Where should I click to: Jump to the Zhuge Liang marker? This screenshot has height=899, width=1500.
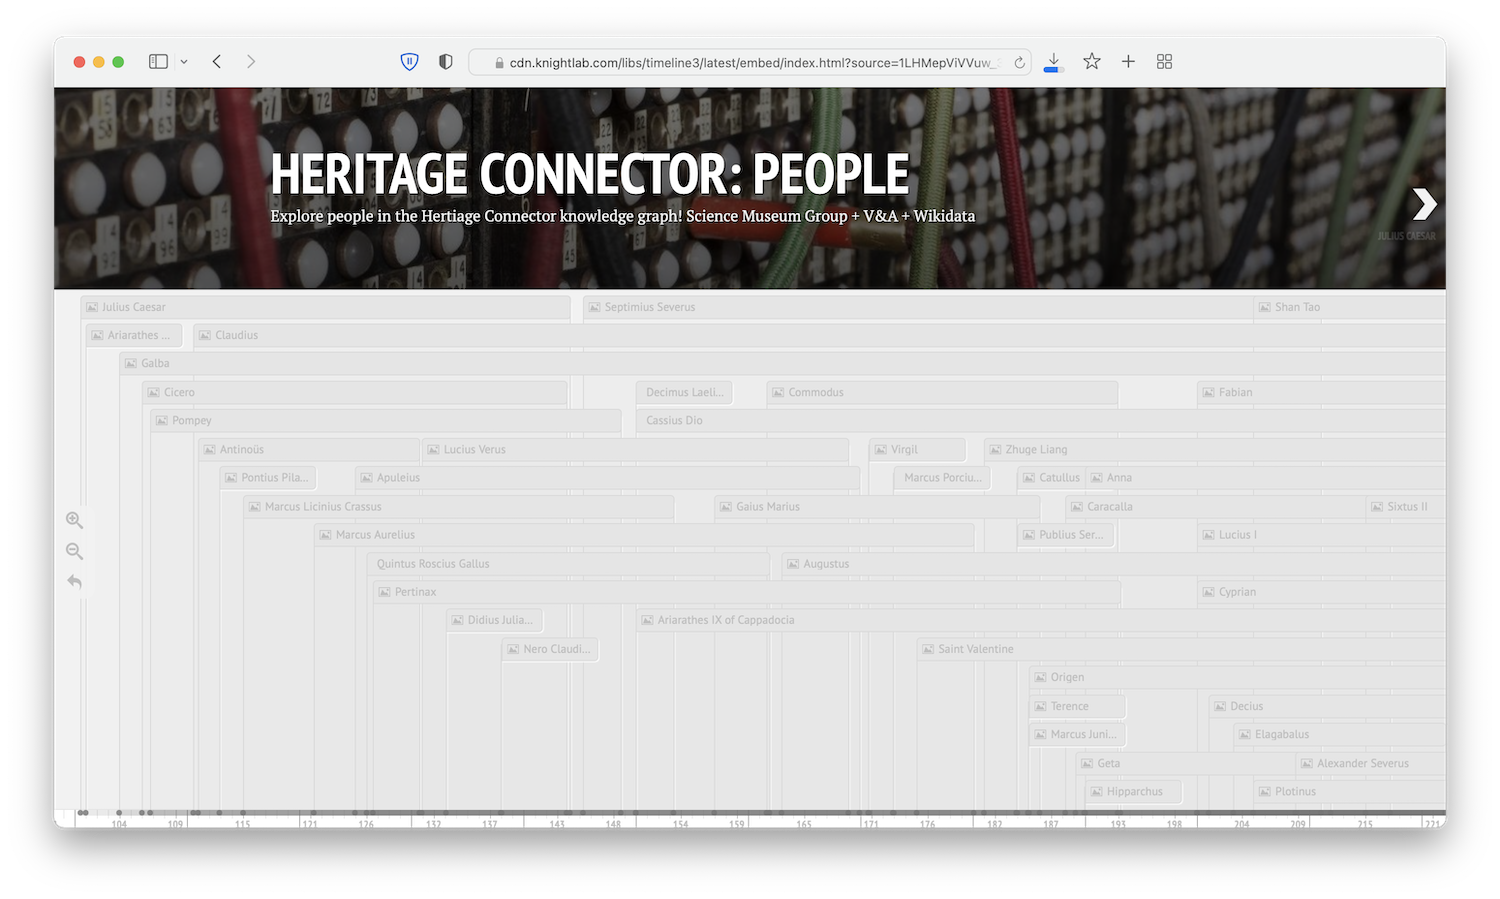coord(1215,449)
